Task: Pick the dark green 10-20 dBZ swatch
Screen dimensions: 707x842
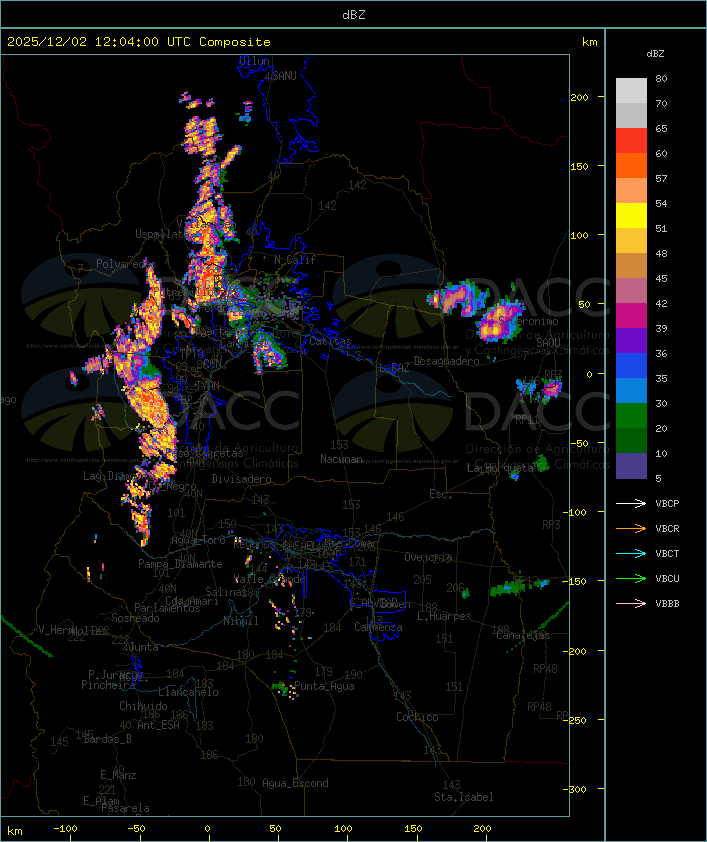Action: pyautogui.click(x=631, y=440)
